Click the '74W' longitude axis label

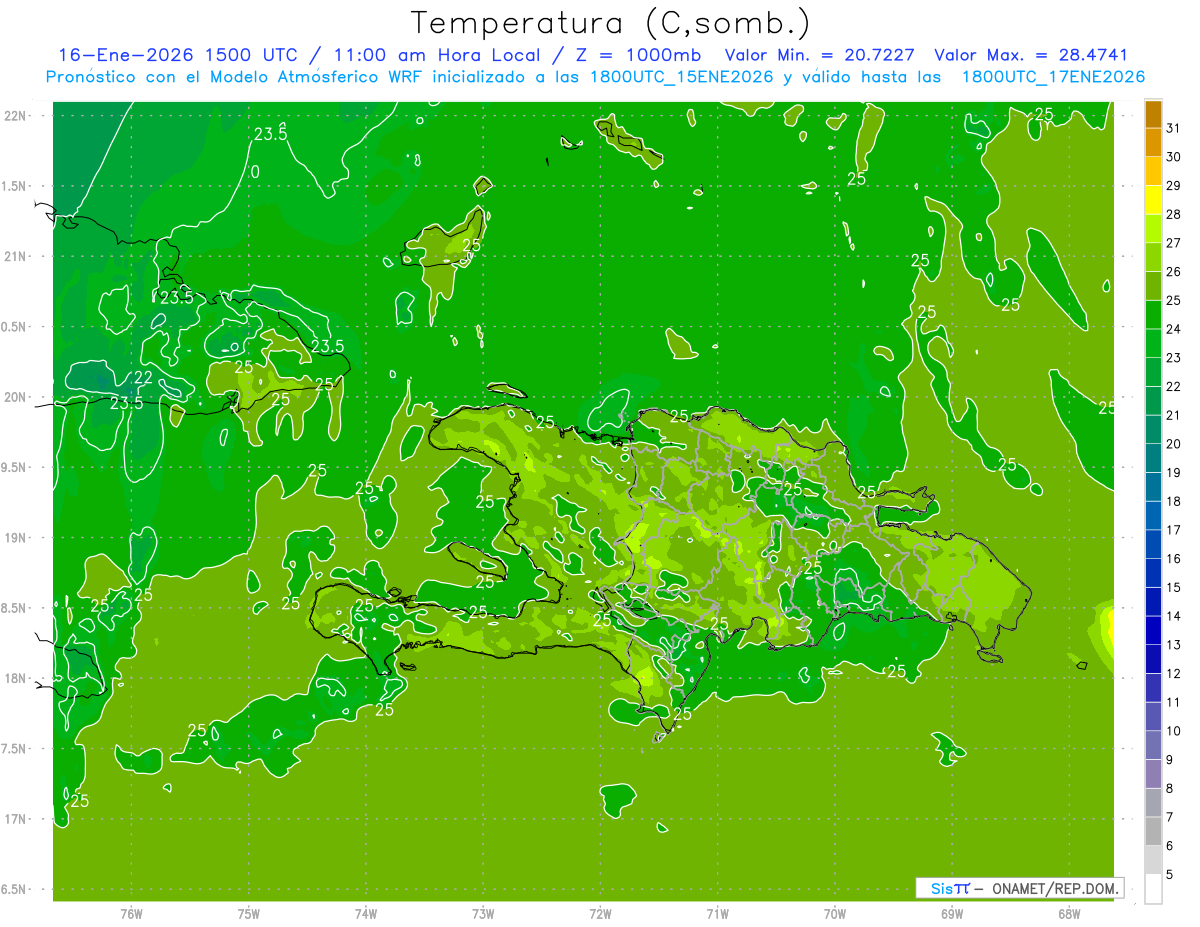tap(366, 913)
